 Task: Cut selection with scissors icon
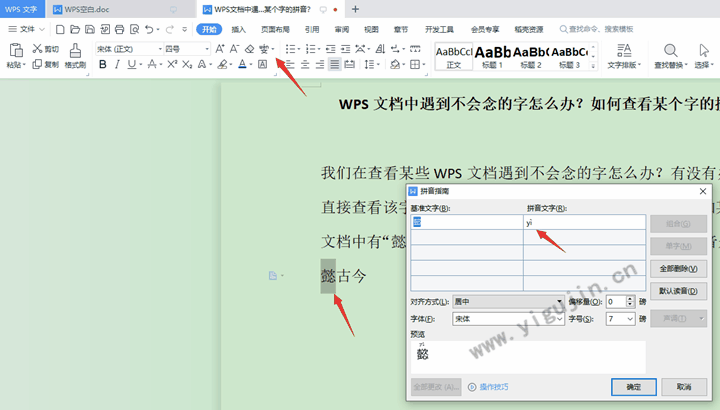(x=37, y=49)
